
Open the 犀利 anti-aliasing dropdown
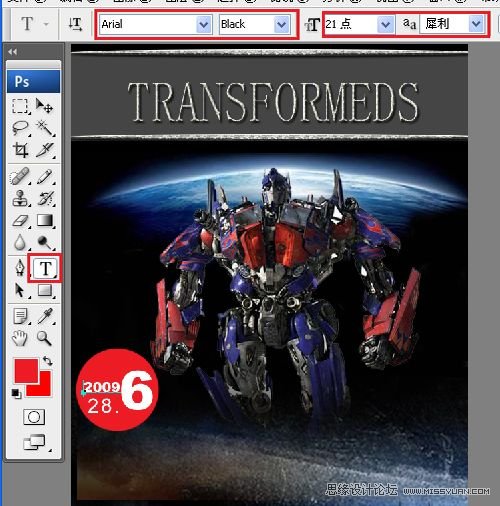(476, 24)
